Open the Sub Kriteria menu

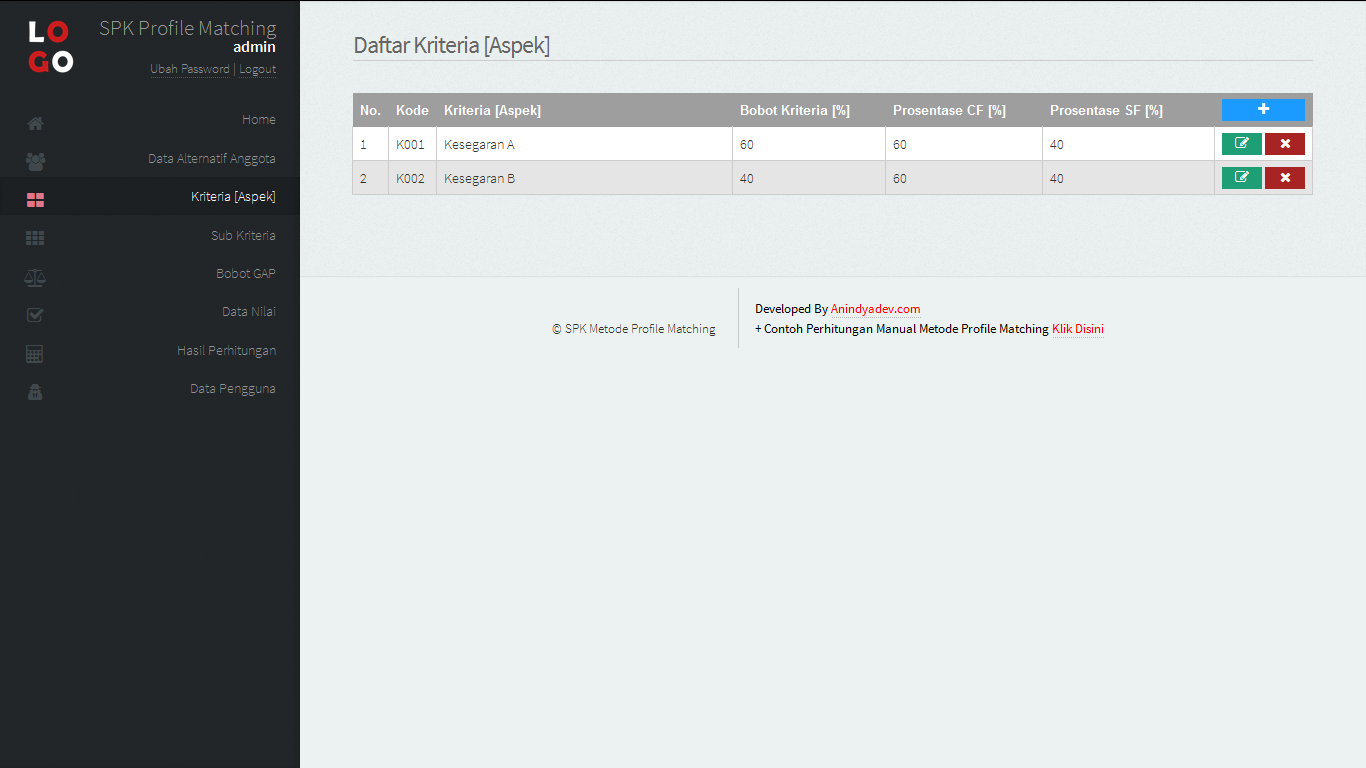[x=243, y=236]
